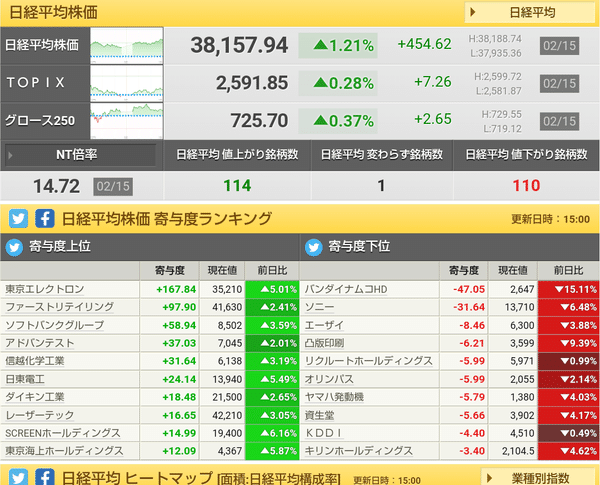Image resolution: width=600 pixels, height=485 pixels.
Task: Open ファーストリテイリング stock link
Action: click(x=59, y=307)
